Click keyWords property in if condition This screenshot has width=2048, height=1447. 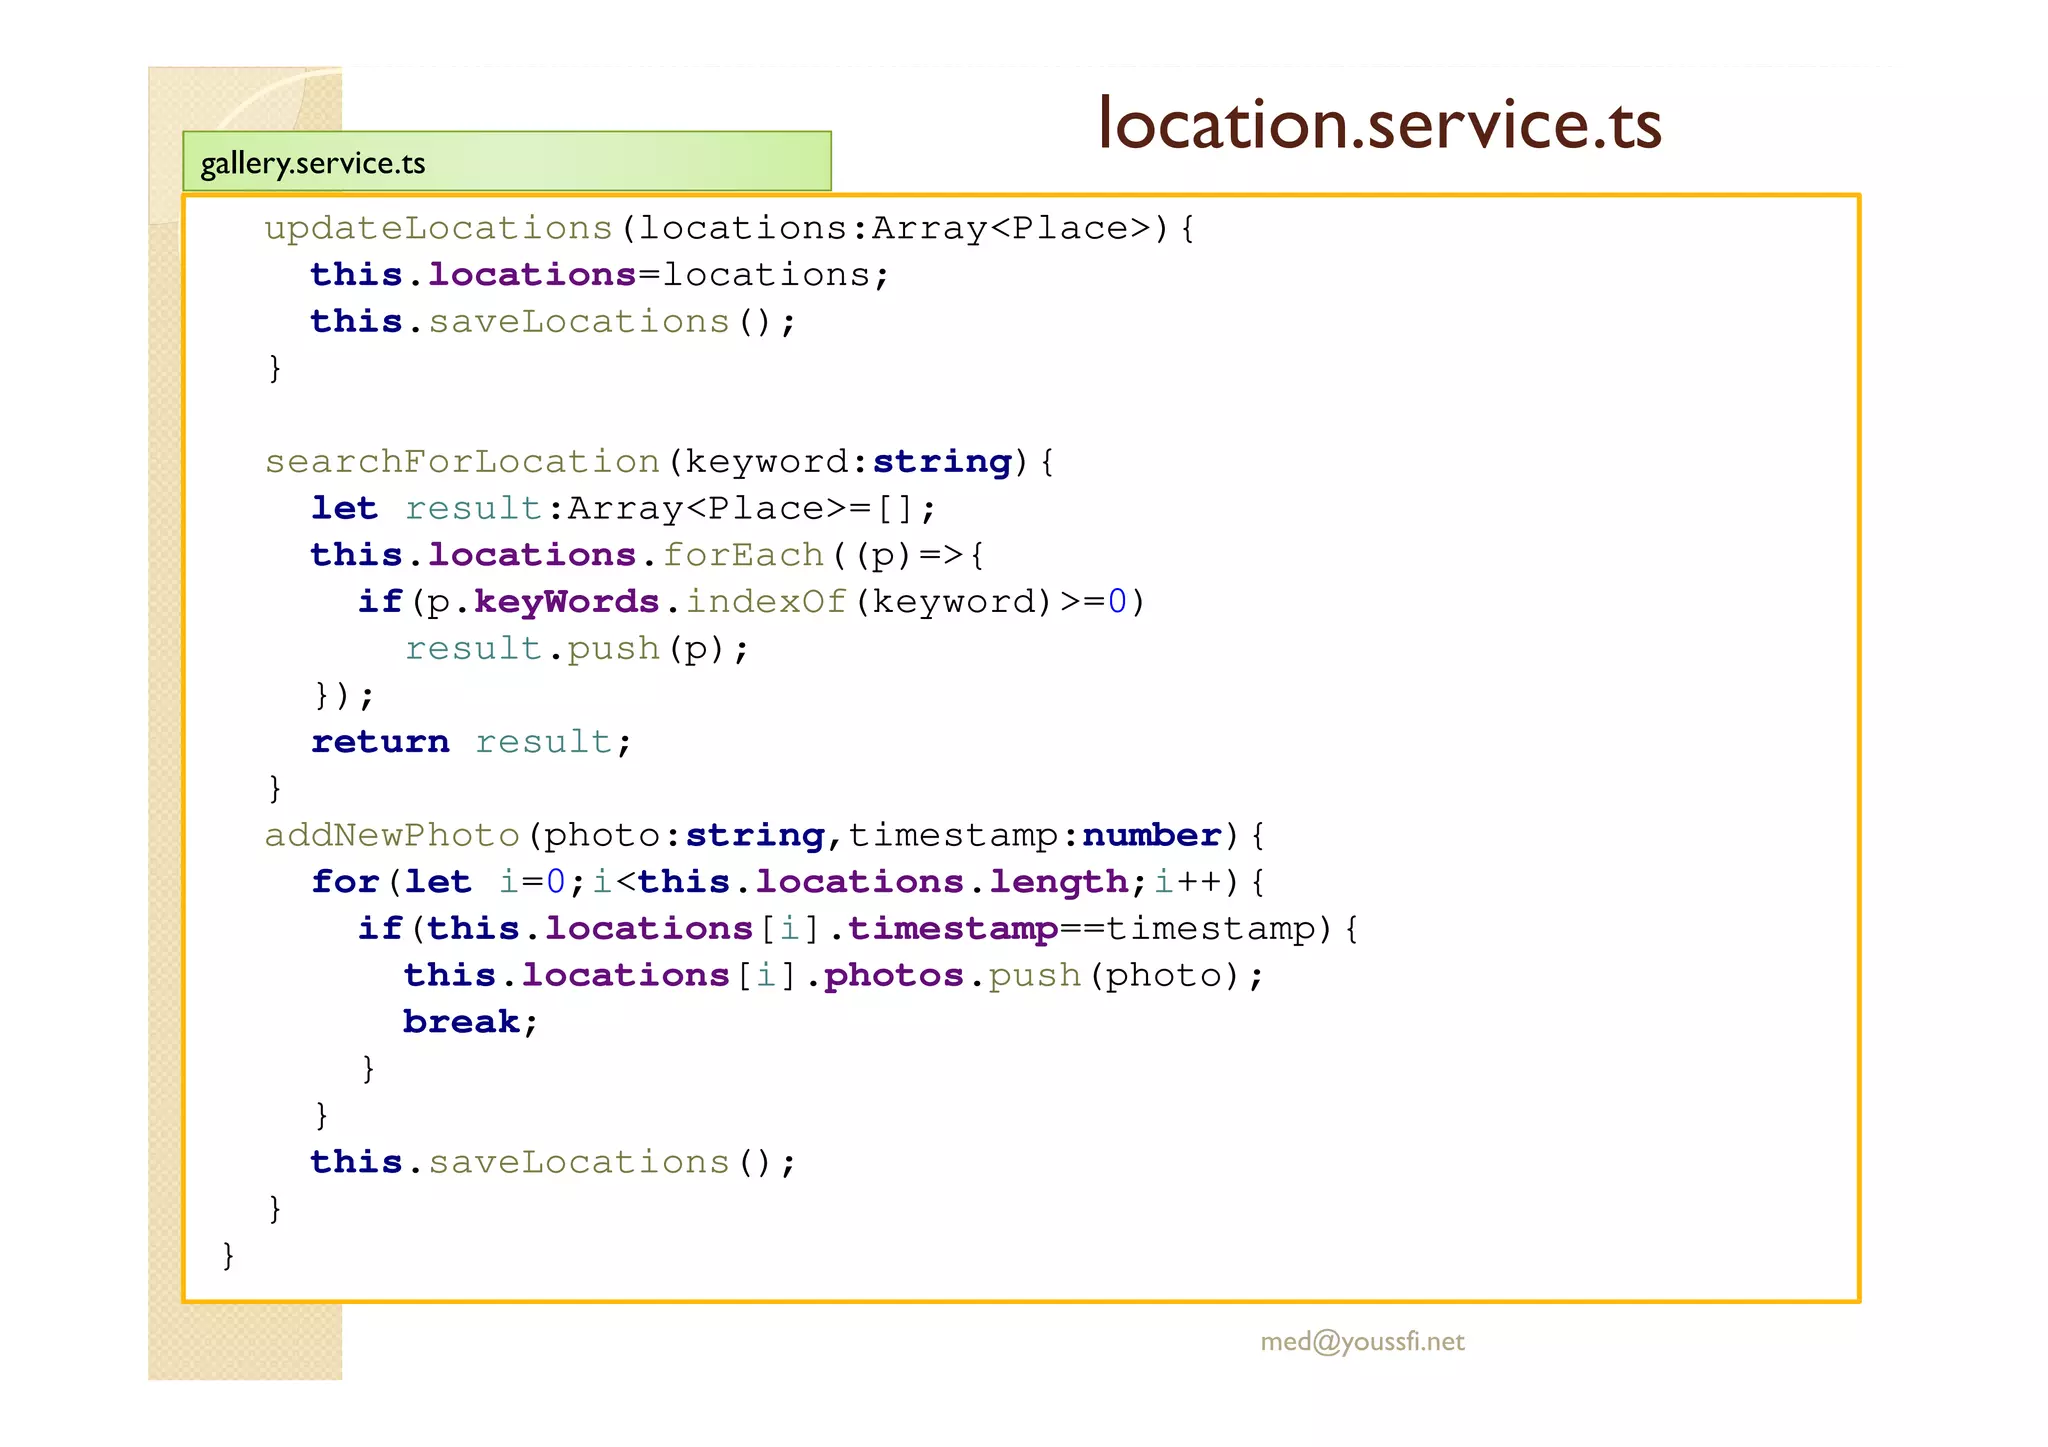click(566, 602)
